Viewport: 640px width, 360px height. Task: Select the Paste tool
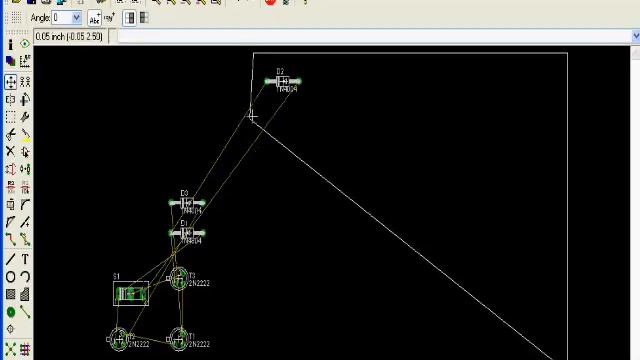[25, 134]
